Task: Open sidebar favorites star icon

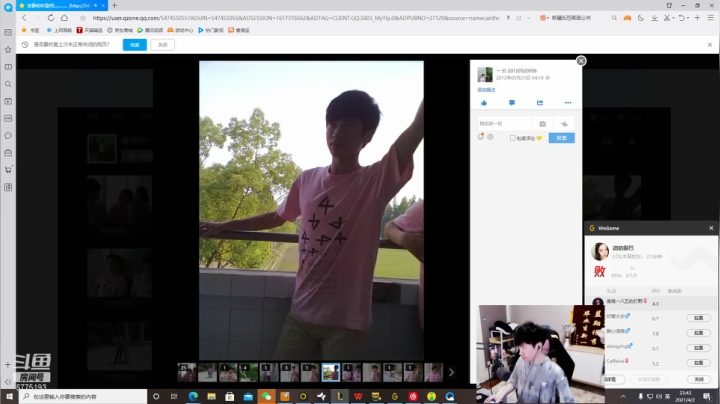Action: [8, 50]
